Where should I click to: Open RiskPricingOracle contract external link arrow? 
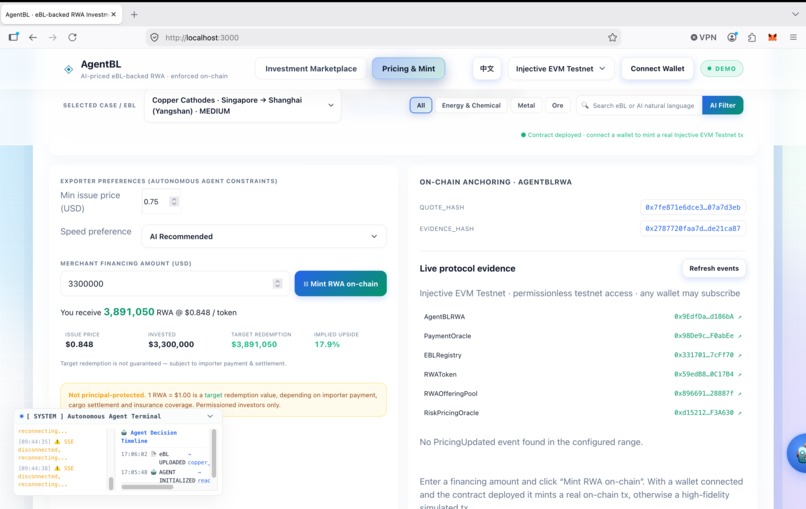coord(740,413)
